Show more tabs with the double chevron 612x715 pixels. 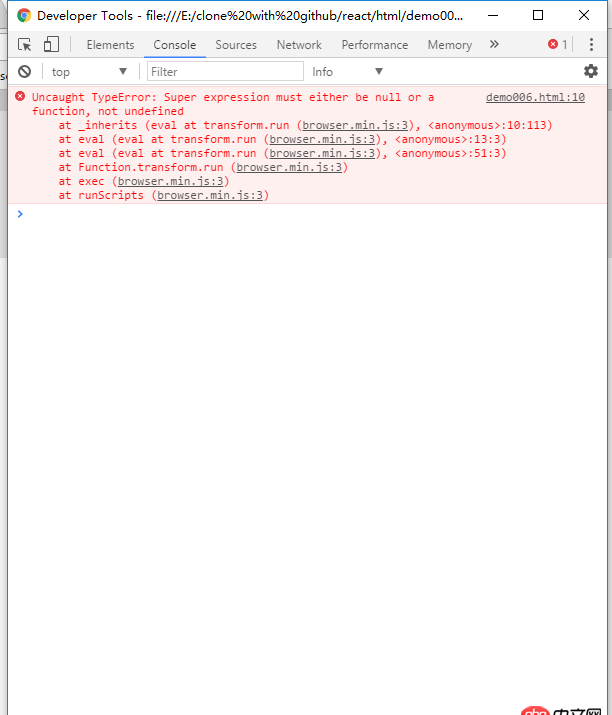pyautogui.click(x=494, y=44)
